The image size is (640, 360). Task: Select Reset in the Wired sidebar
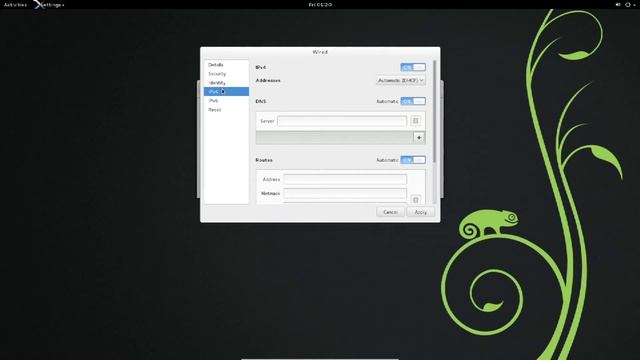tap(226, 110)
